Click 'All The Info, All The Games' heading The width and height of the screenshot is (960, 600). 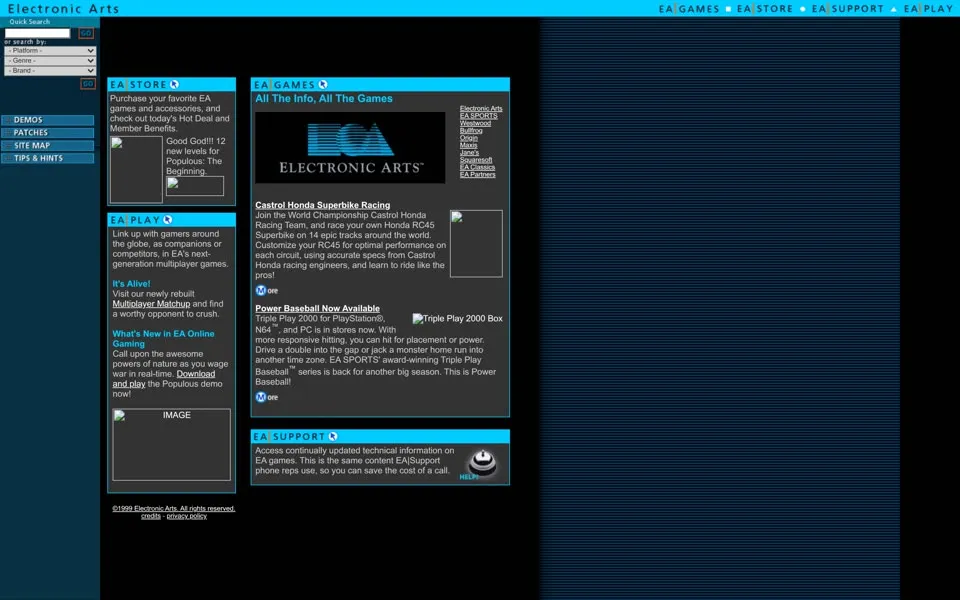pyautogui.click(x=324, y=99)
